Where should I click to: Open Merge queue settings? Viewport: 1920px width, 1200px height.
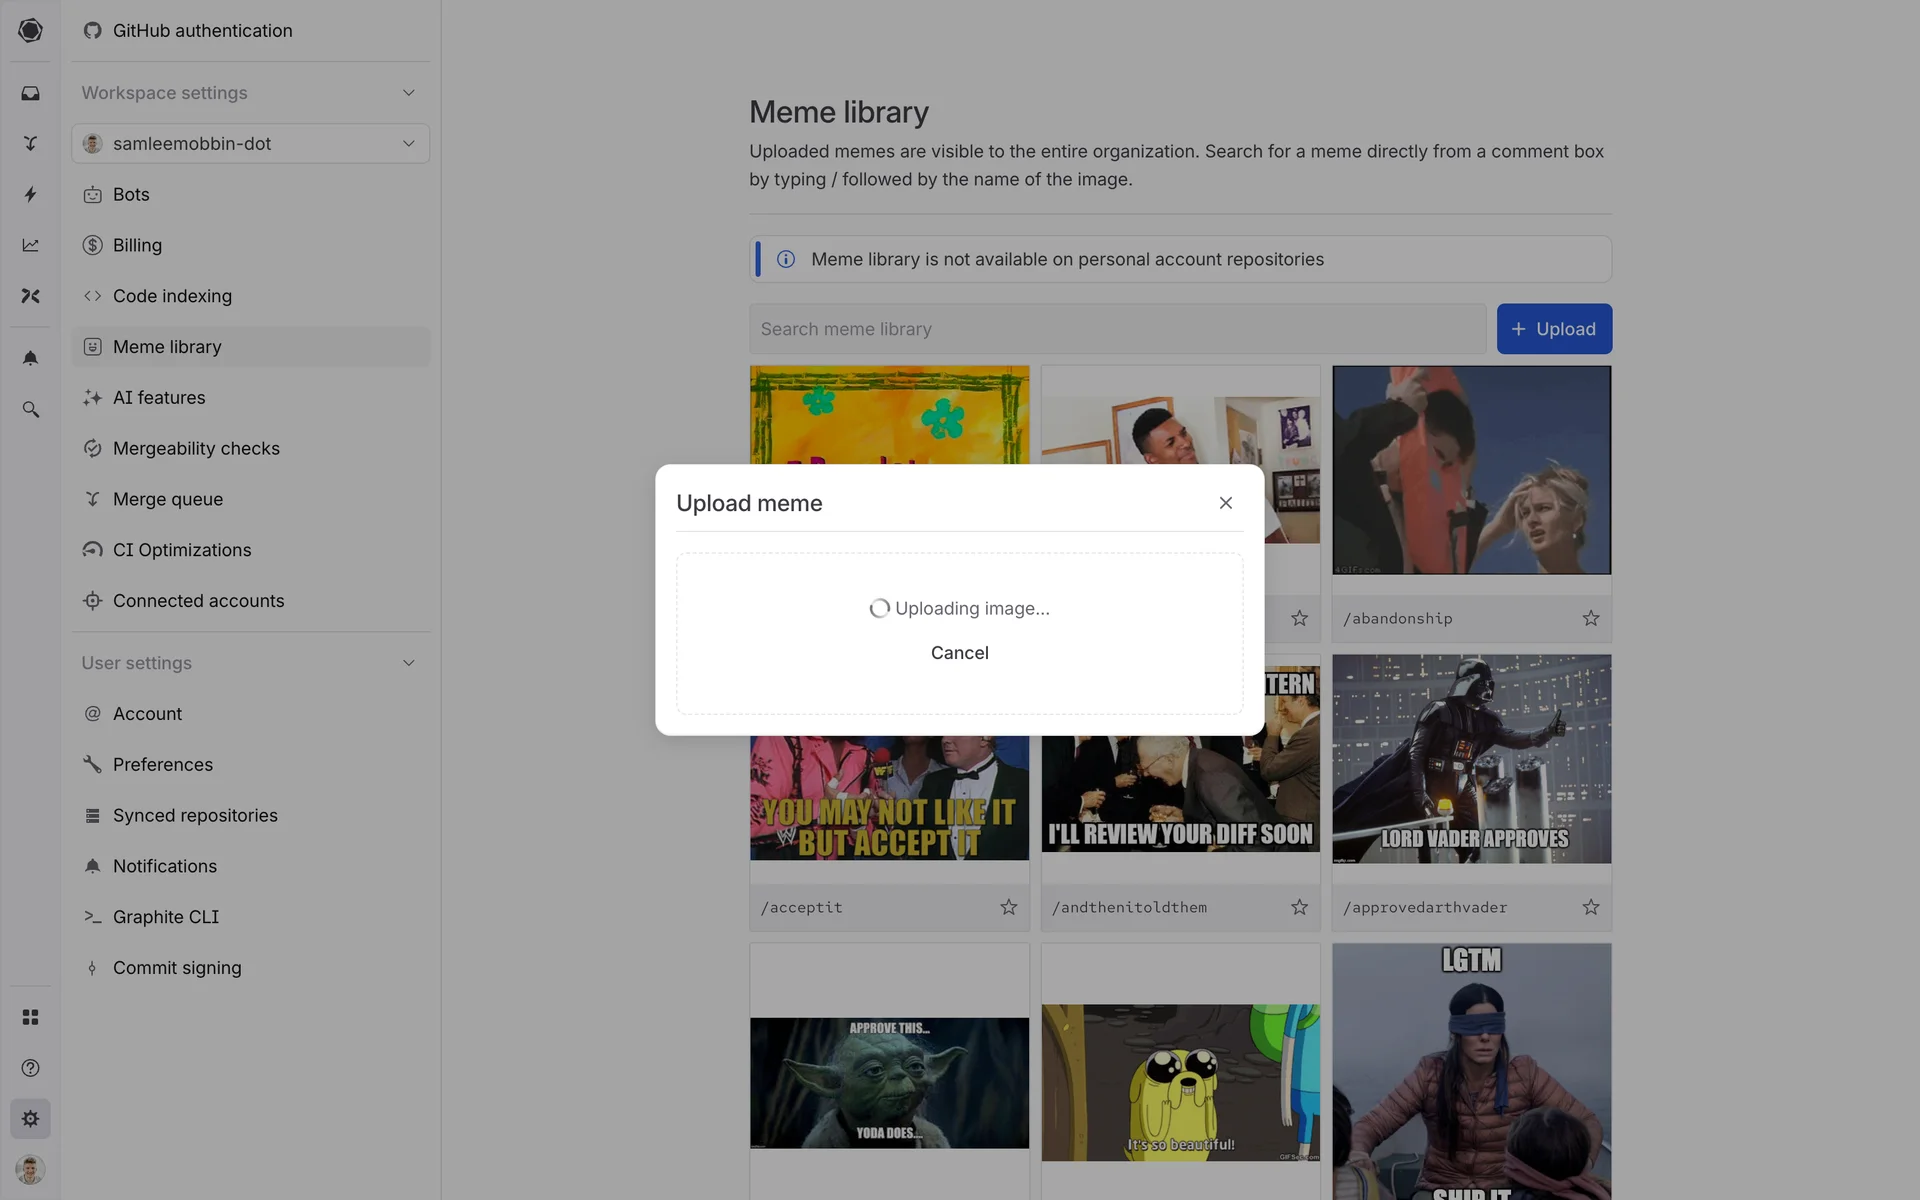tap(168, 499)
